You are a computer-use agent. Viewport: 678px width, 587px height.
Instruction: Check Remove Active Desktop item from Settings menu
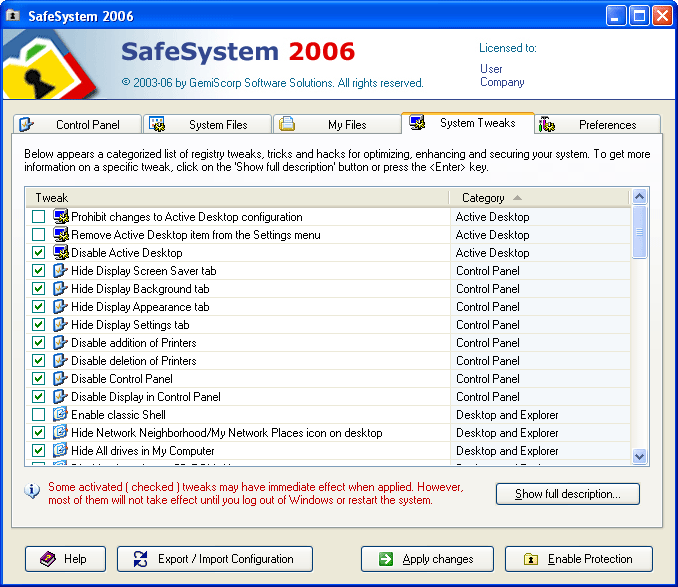tap(38, 235)
